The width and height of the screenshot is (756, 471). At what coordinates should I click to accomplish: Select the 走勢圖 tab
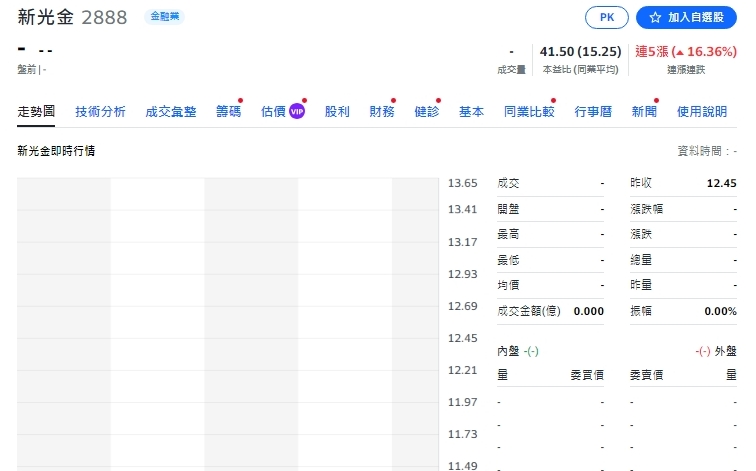pos(36,111)
